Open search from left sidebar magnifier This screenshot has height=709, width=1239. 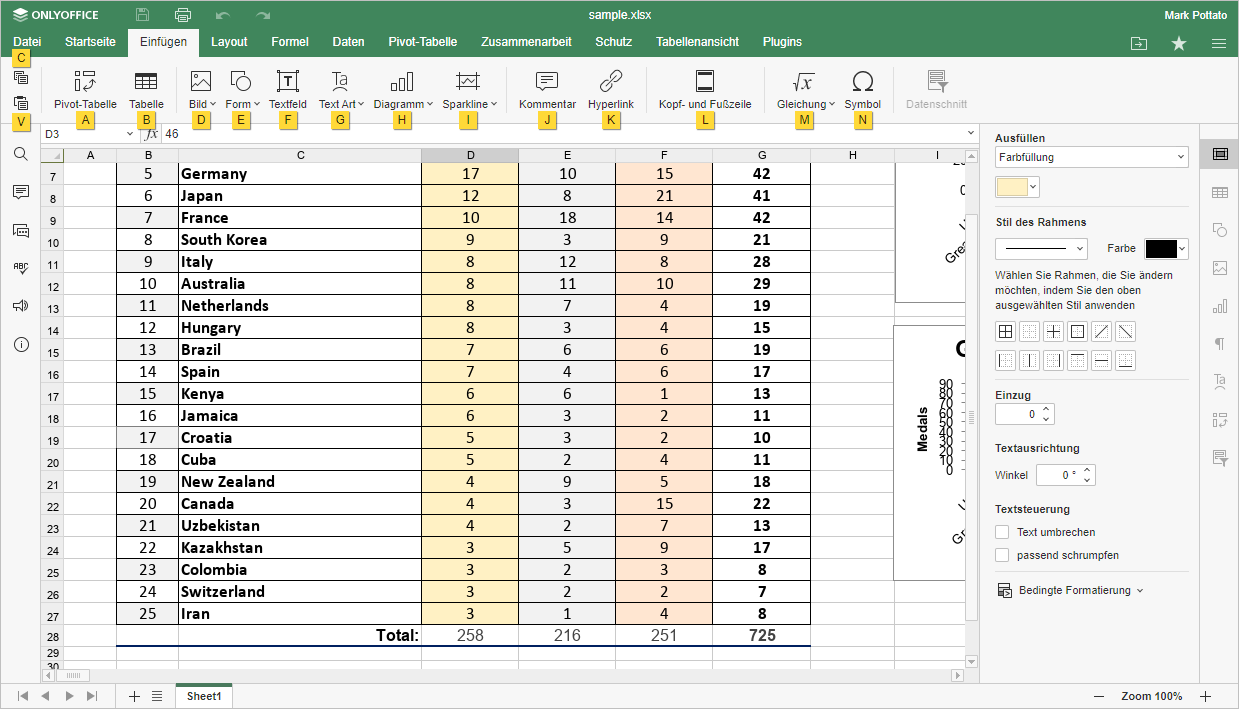click(21, 154)
